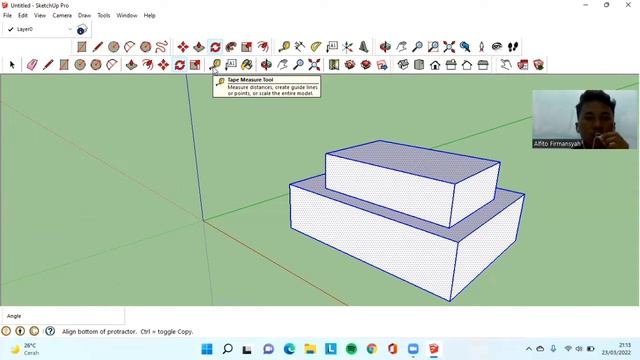Image resolution: width=640 pixels, height=360 pixels.
Task: Click the Instructor question mark status icon
Action: point(50,331)
